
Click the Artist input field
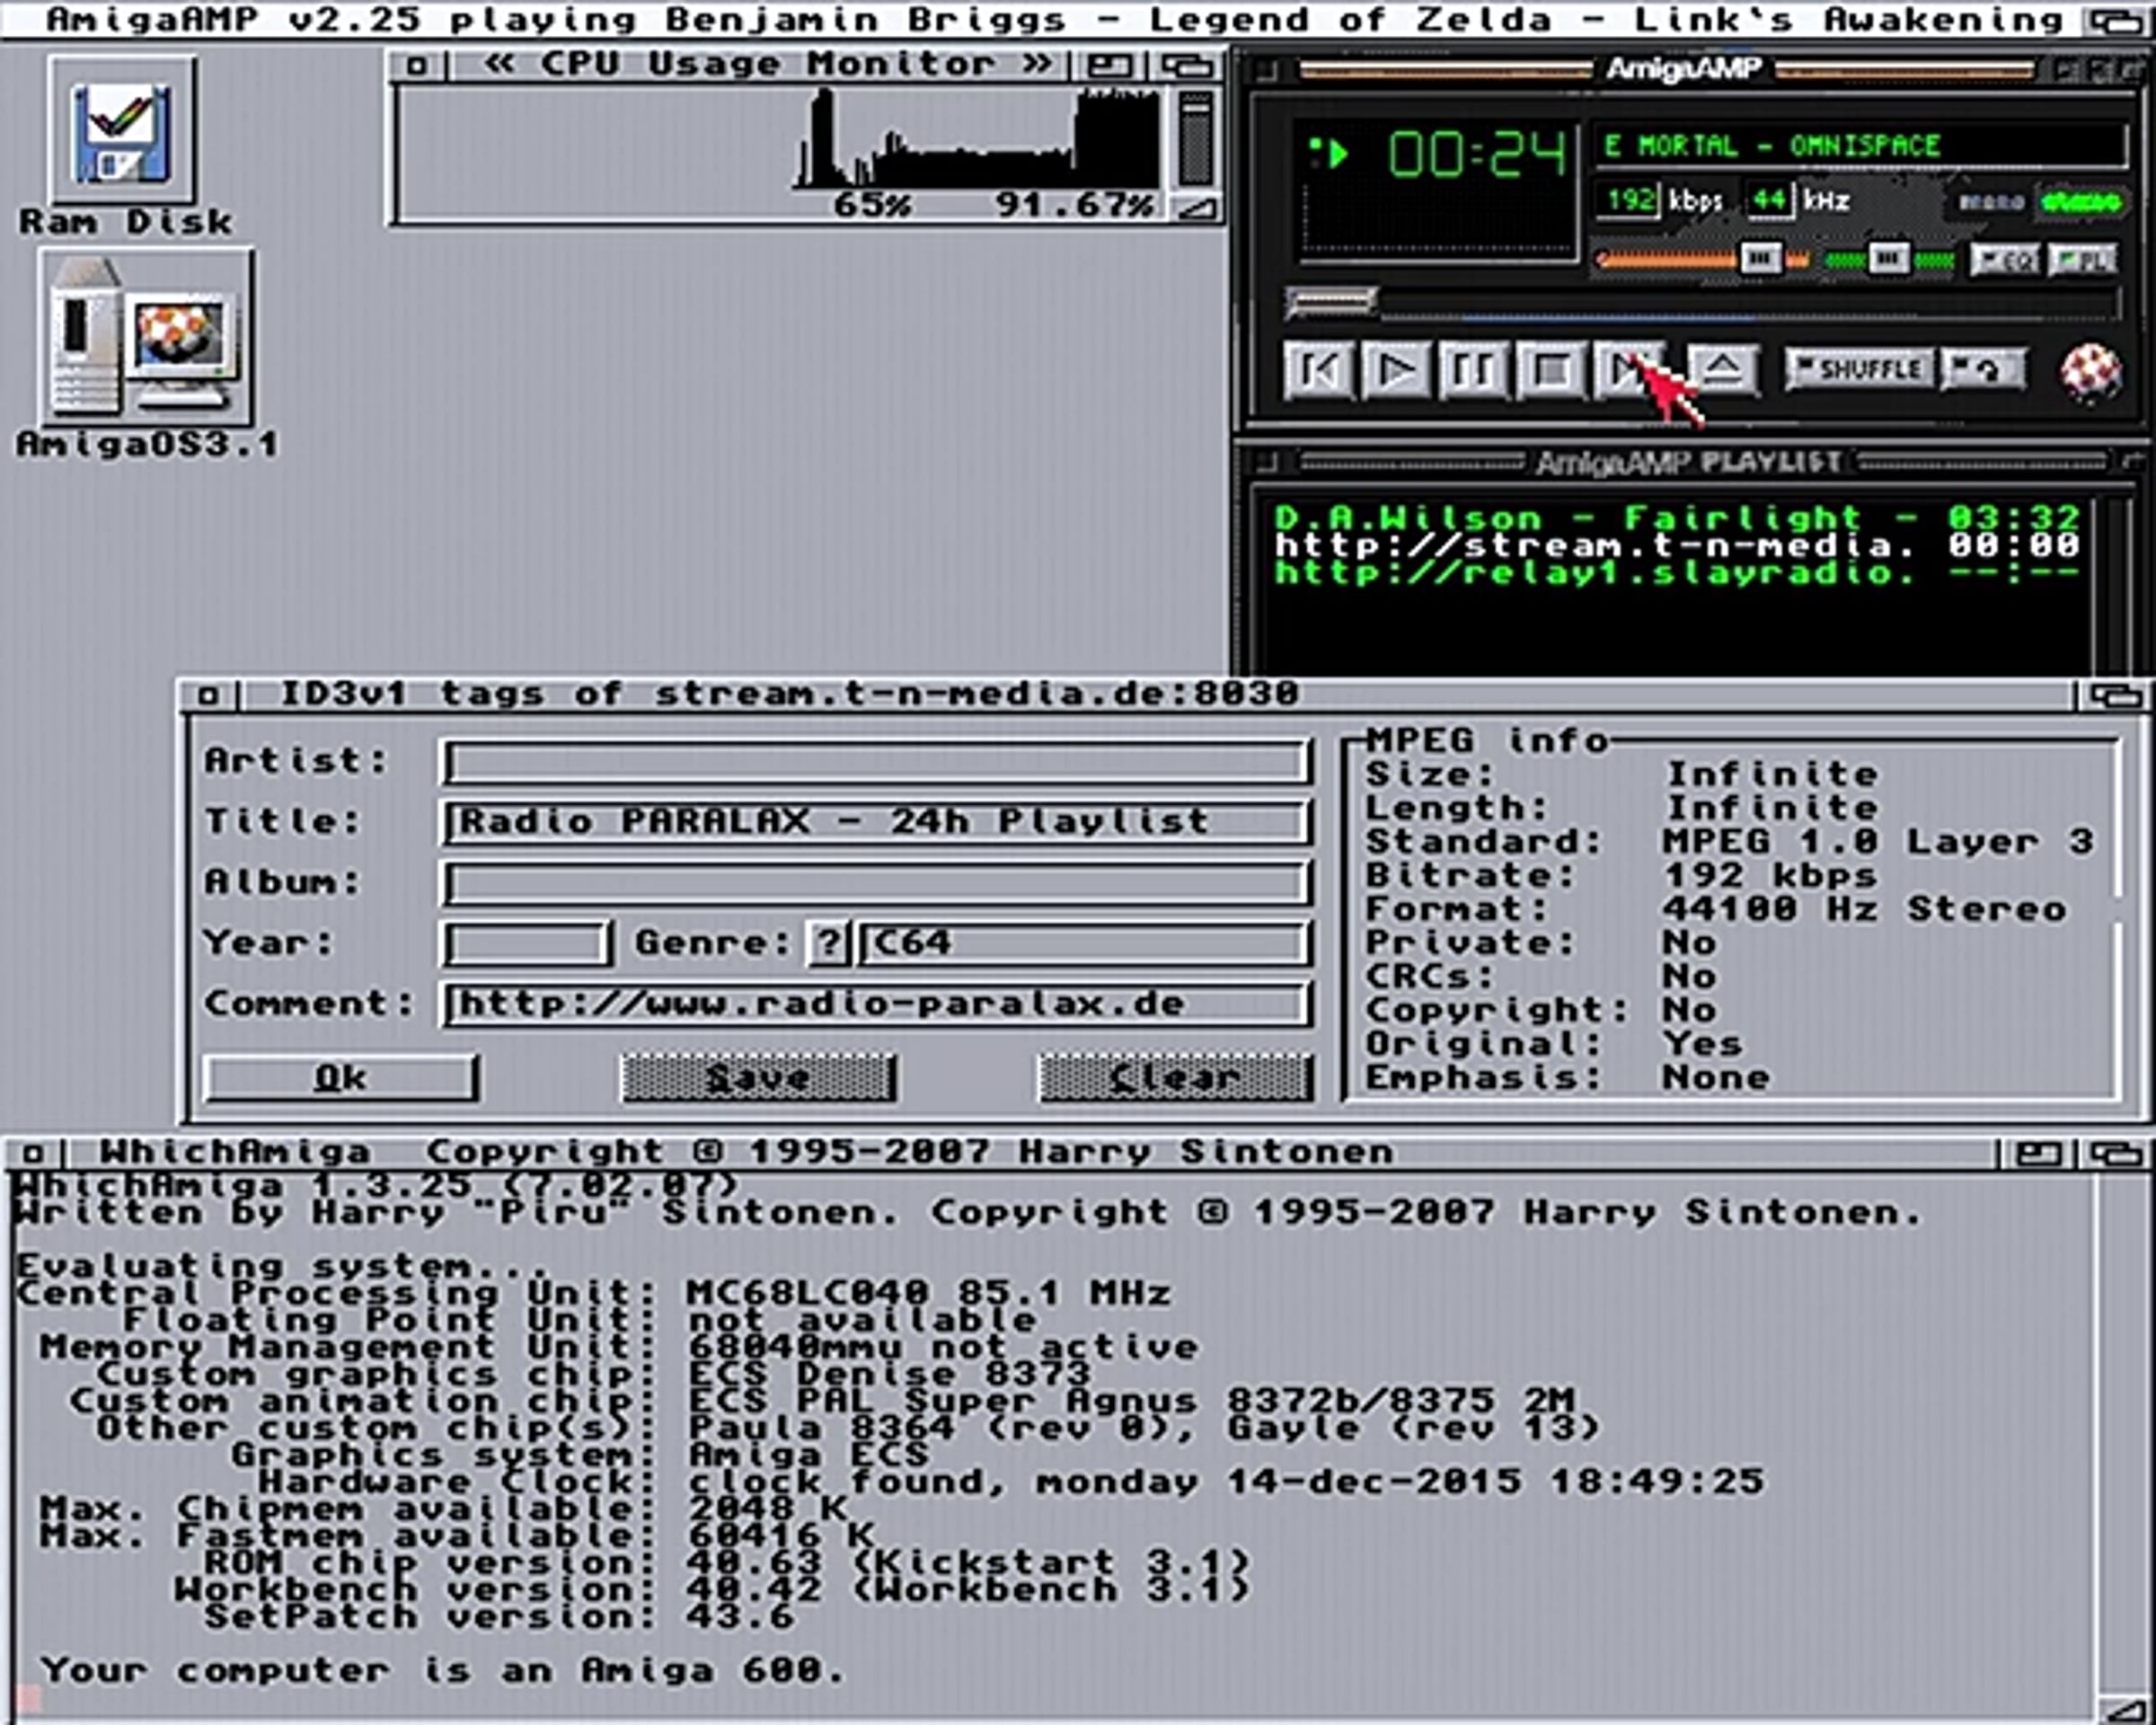pos(876,762)
